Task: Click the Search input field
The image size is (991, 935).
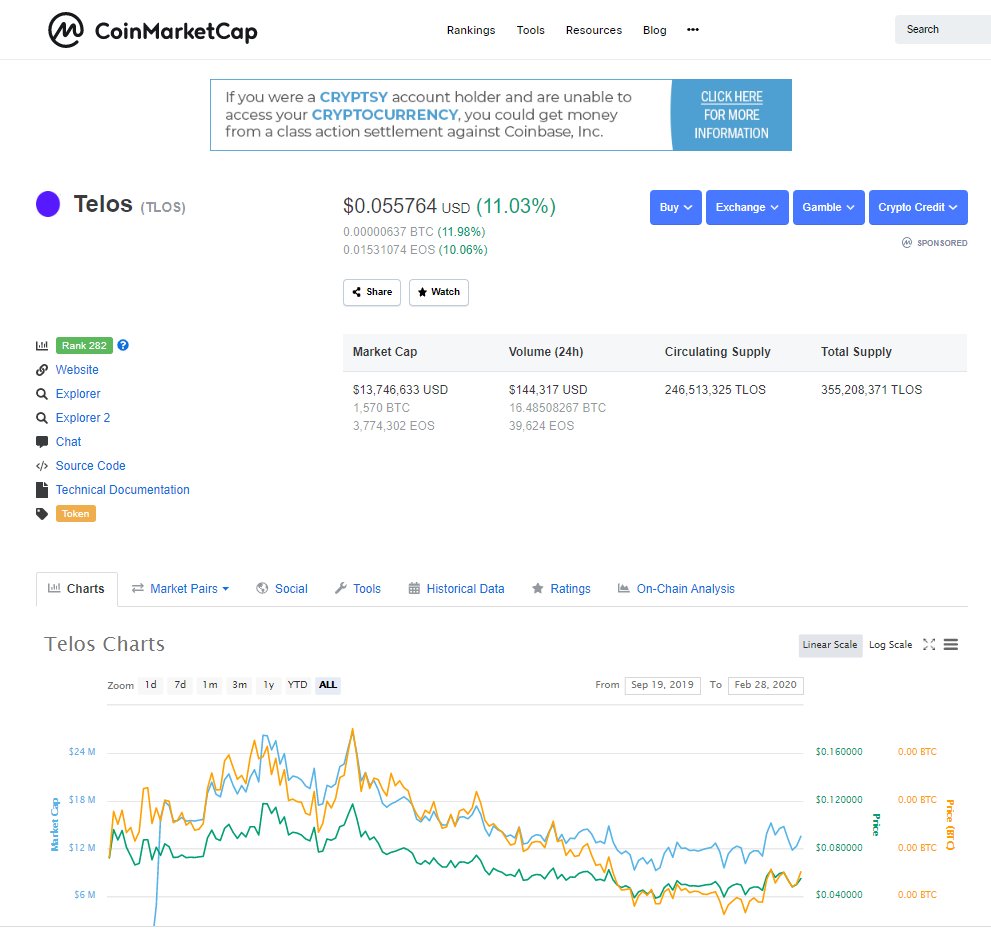Action: (943, 30)
